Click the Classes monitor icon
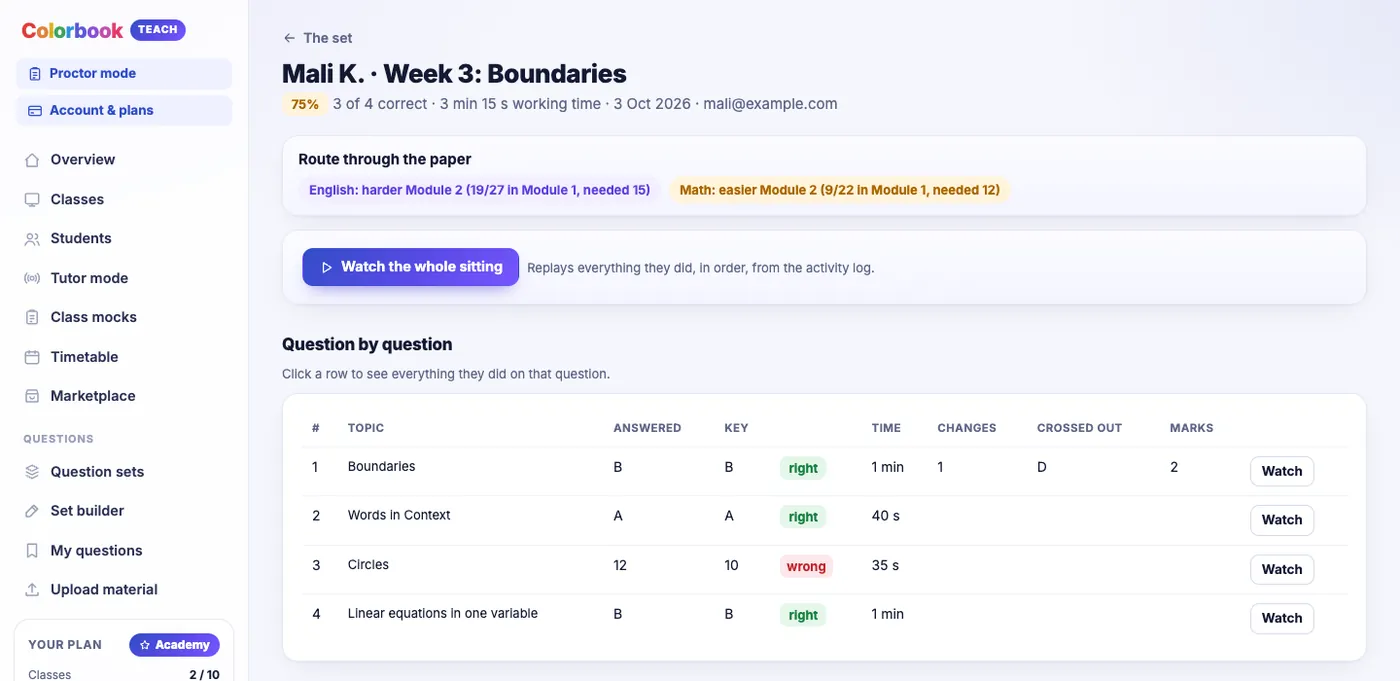 32,200
